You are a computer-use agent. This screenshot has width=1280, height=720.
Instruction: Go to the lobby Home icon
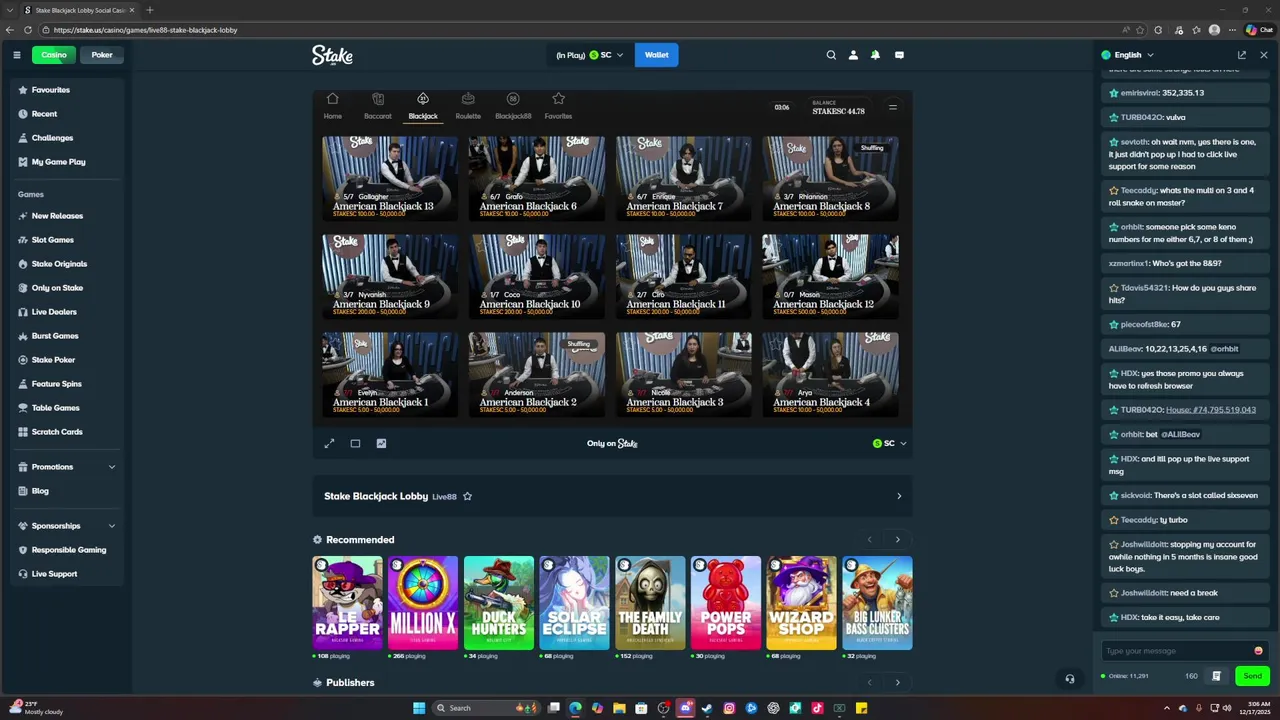pos(333,105)
